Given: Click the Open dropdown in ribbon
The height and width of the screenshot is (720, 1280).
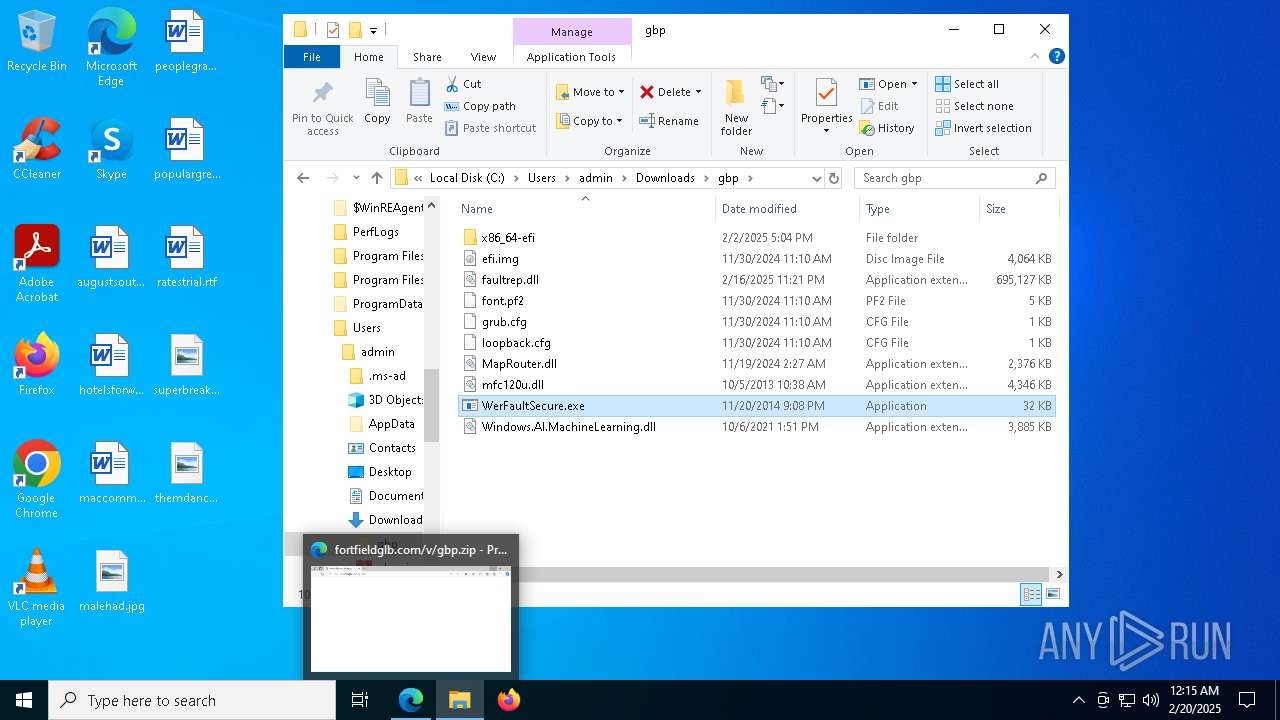Looking at the screenshot, I should click(888, 84).
